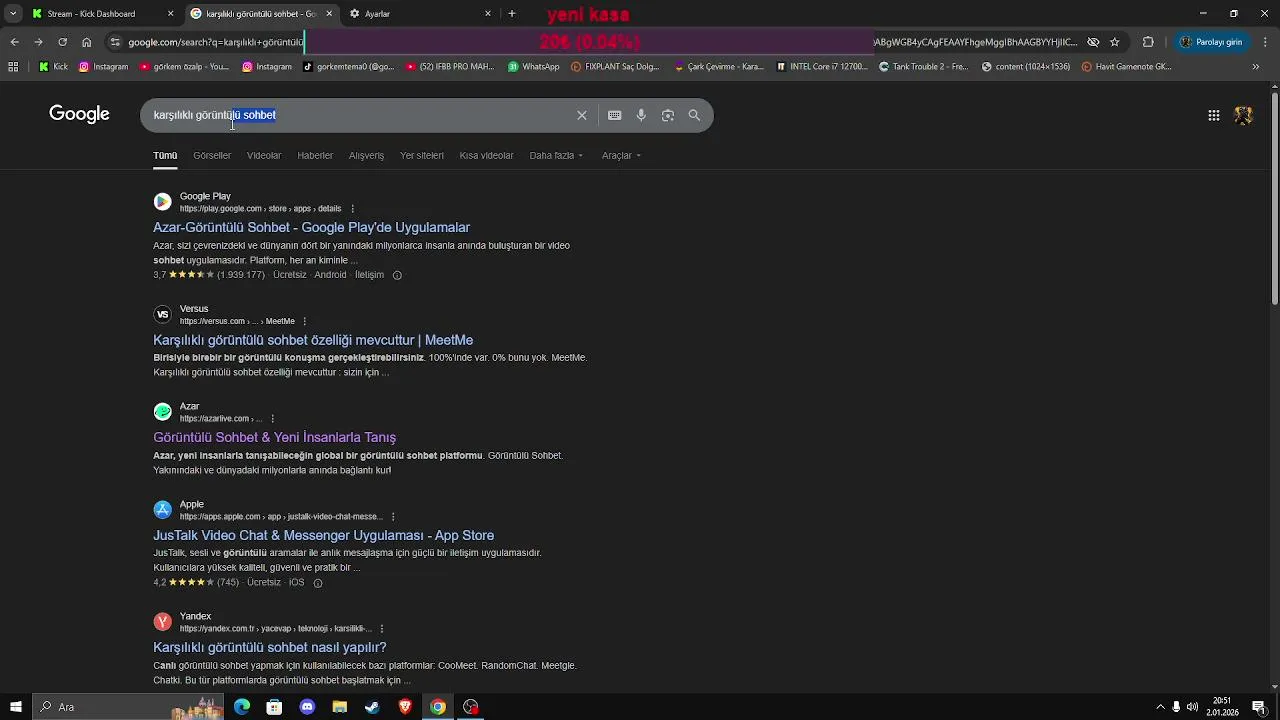Start a voice search with the microphone
Screen dimensions: 1280x720
[641, 115]
